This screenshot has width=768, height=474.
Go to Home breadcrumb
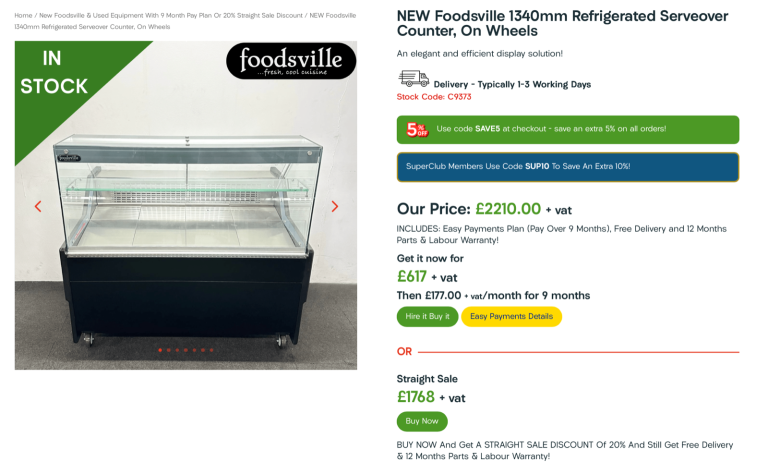pyautogui.click(x=23, y=16)
